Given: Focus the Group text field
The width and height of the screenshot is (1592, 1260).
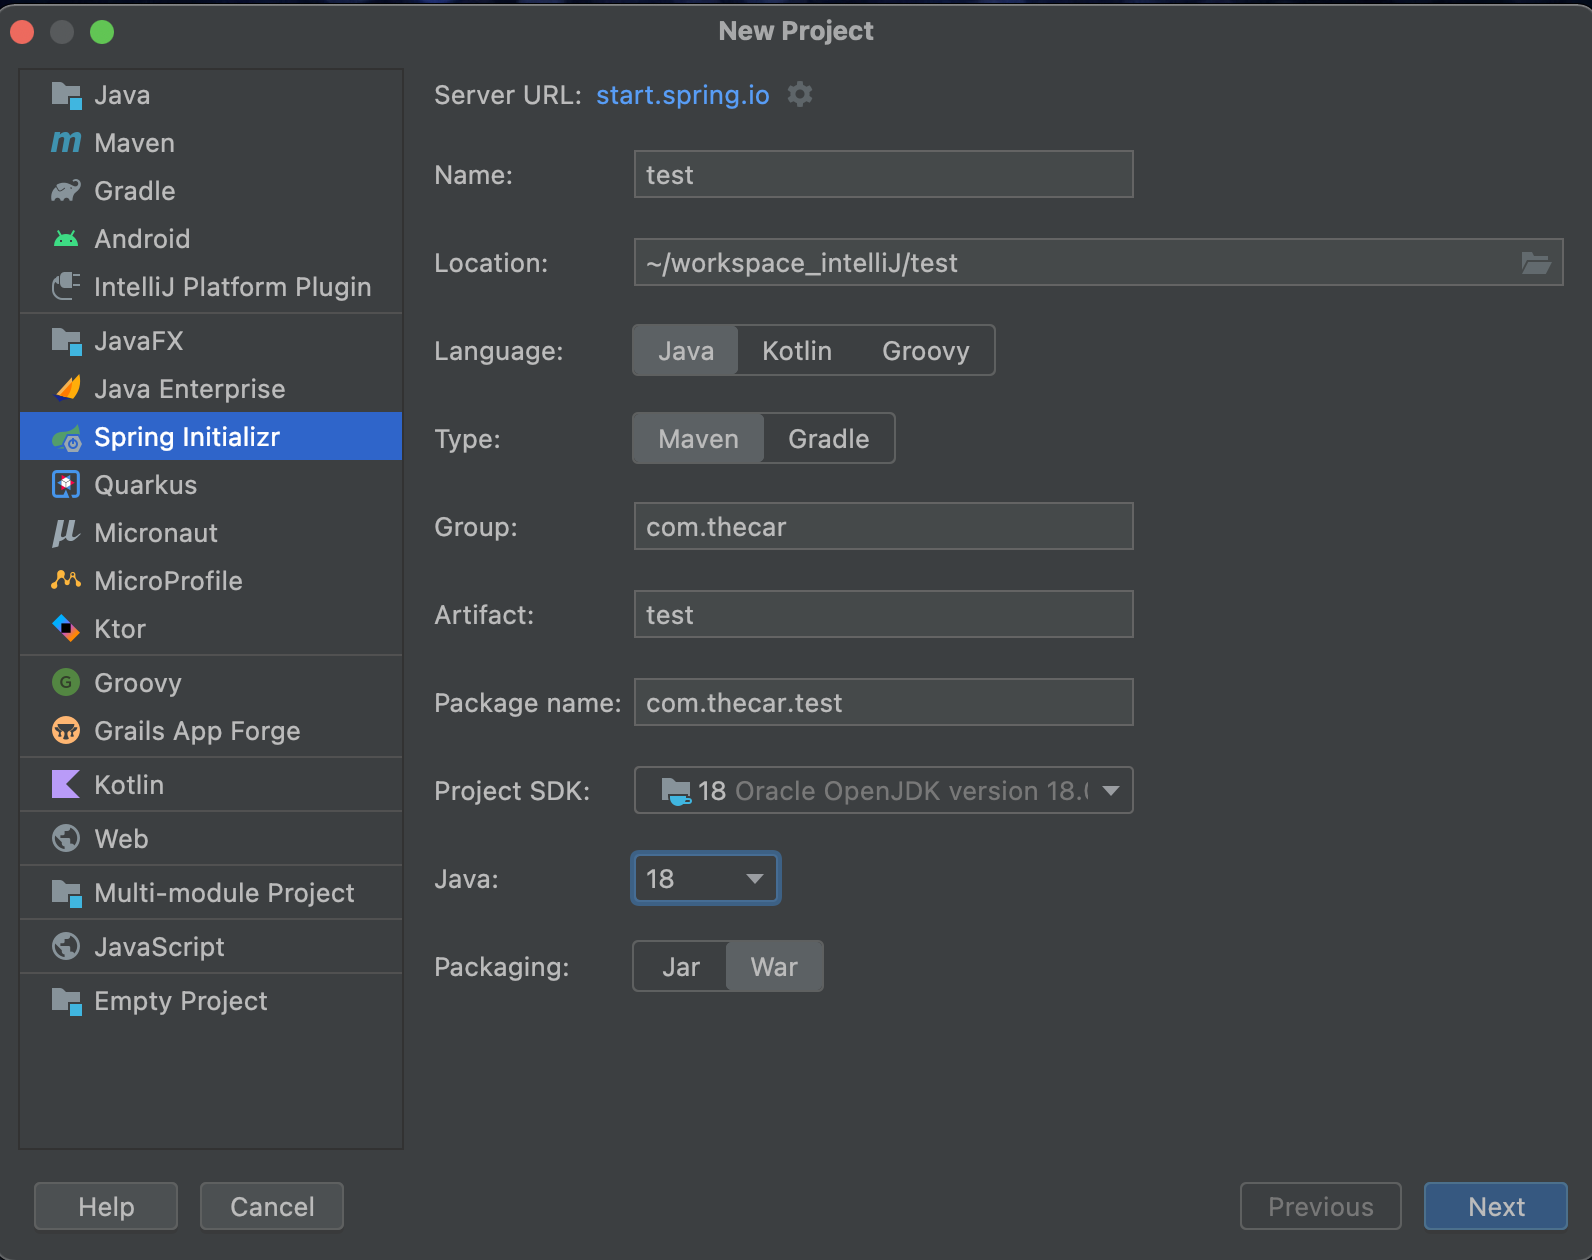Looking at the screenshot, I should tap(884, 527).
